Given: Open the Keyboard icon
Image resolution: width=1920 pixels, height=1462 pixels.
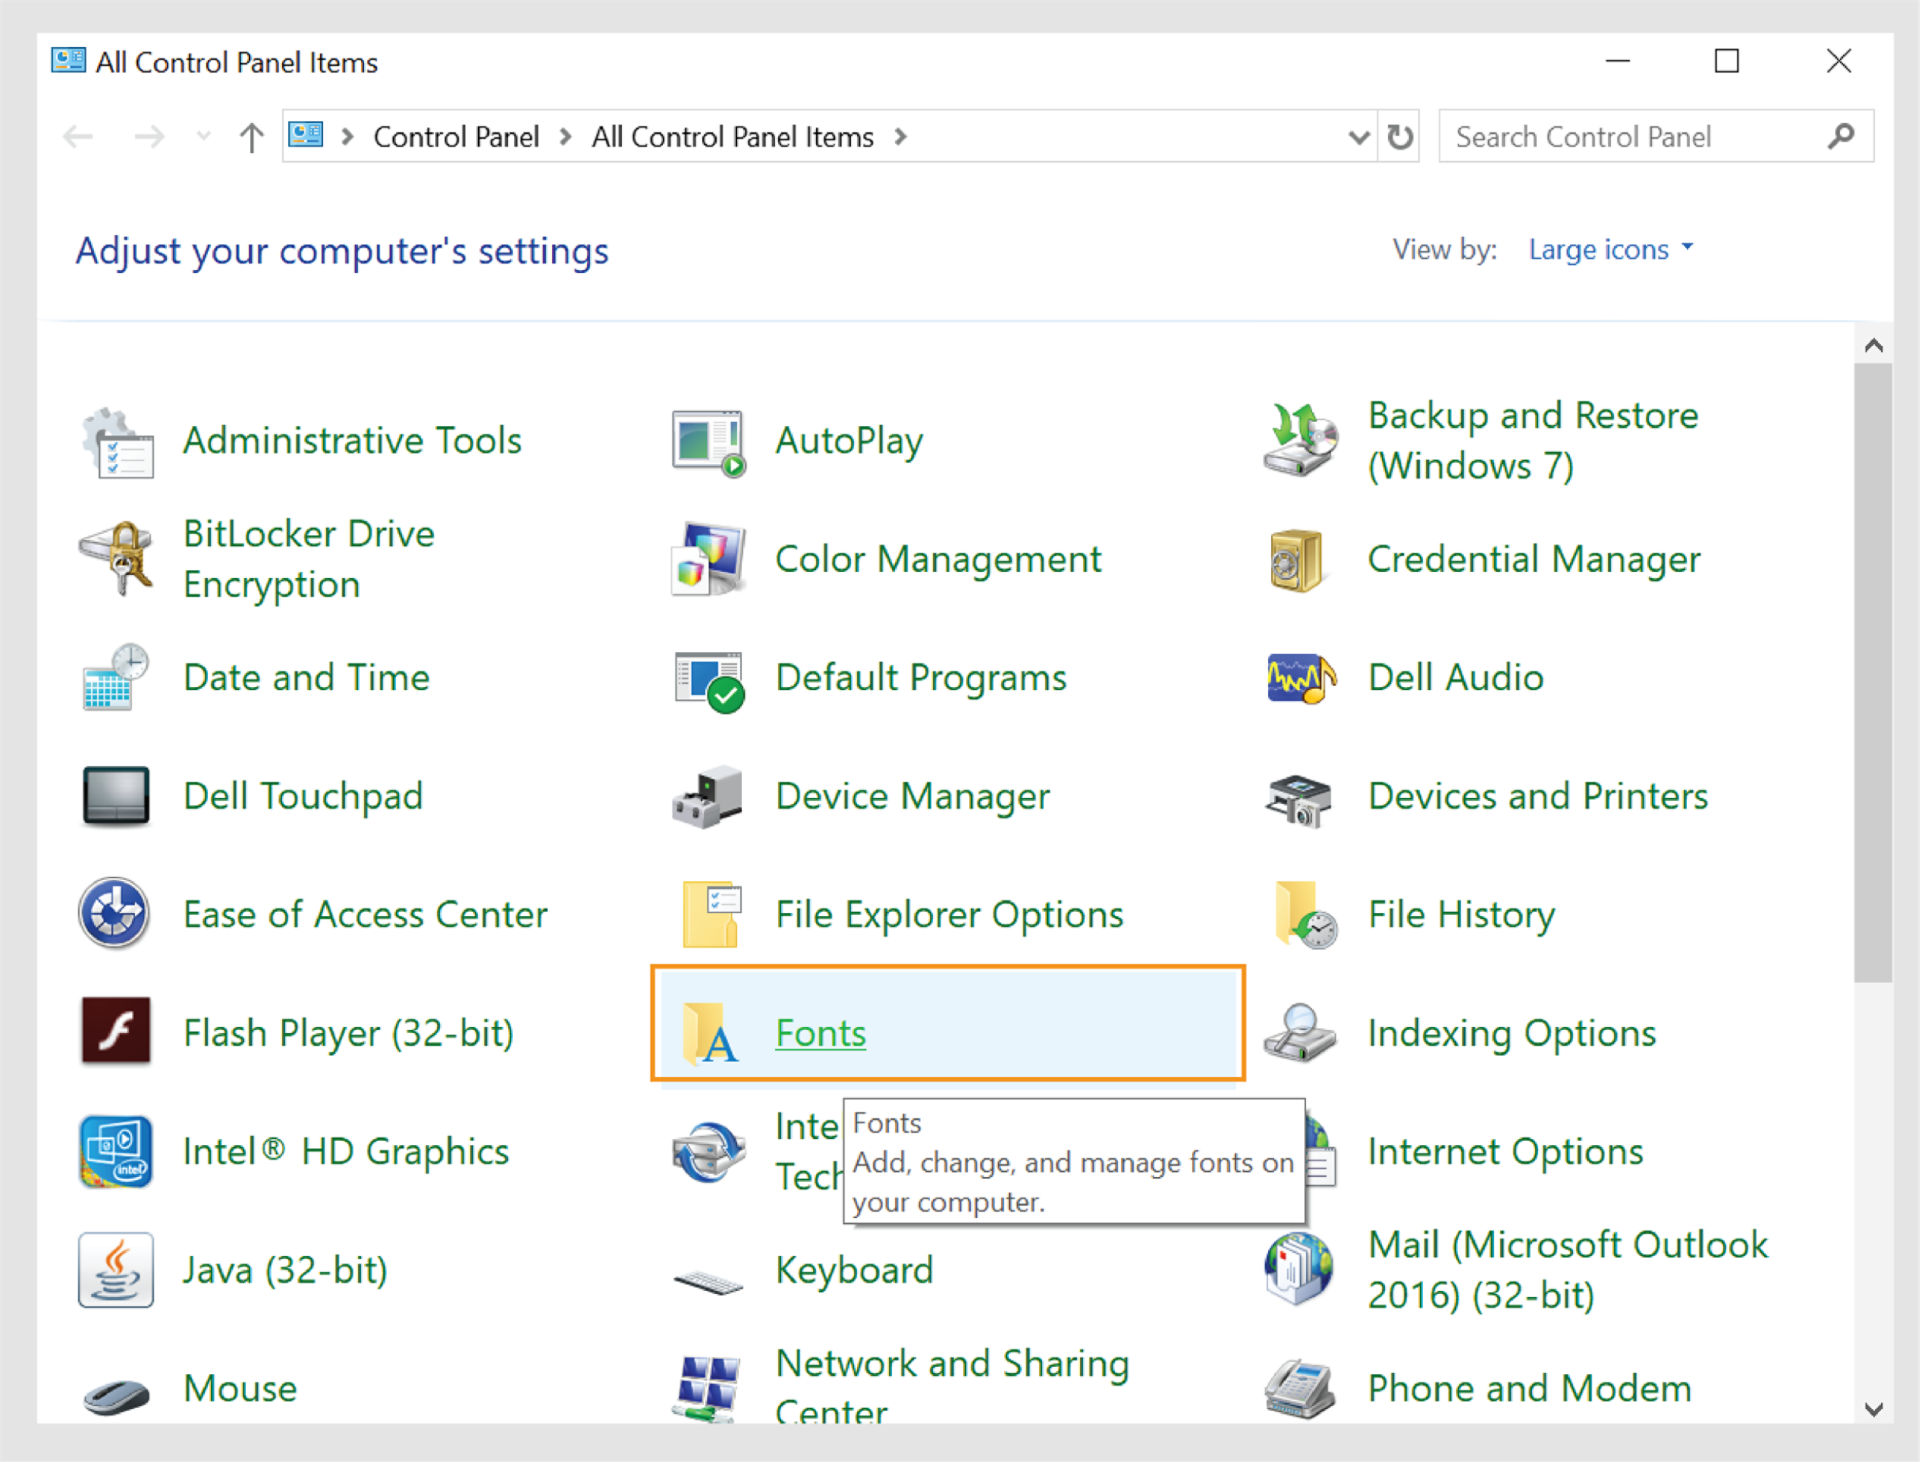Looking at the screenshot, I should [708, 1281].
